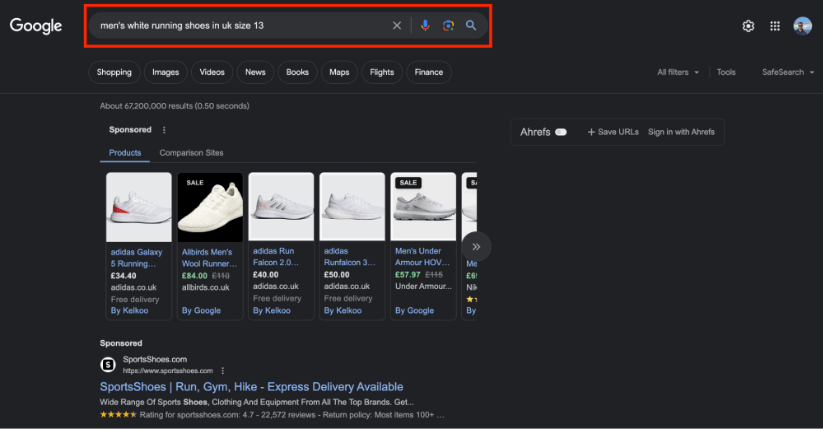The height and width of the screenshot is (429, 823).
Task: Click Save URLs in Ahrefs bar
Action: click(613, 132)
